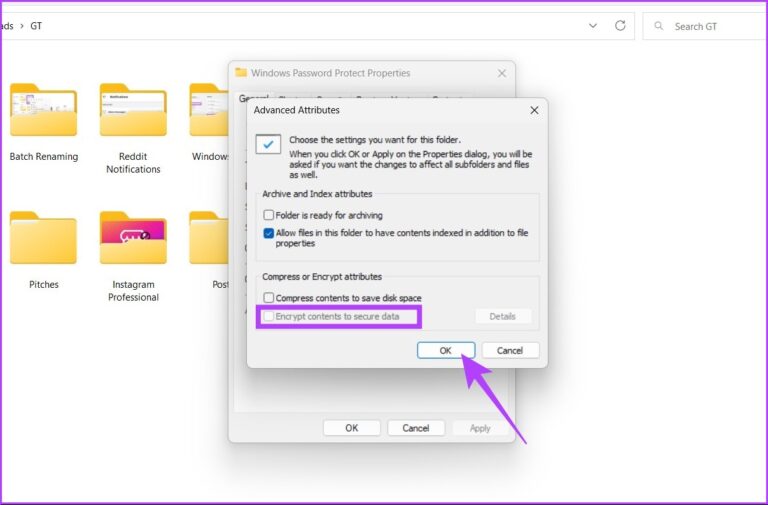The height and width of the screenshot is (505, 768).
Task: Click the search magnifier icon
Action: (659, 26)
